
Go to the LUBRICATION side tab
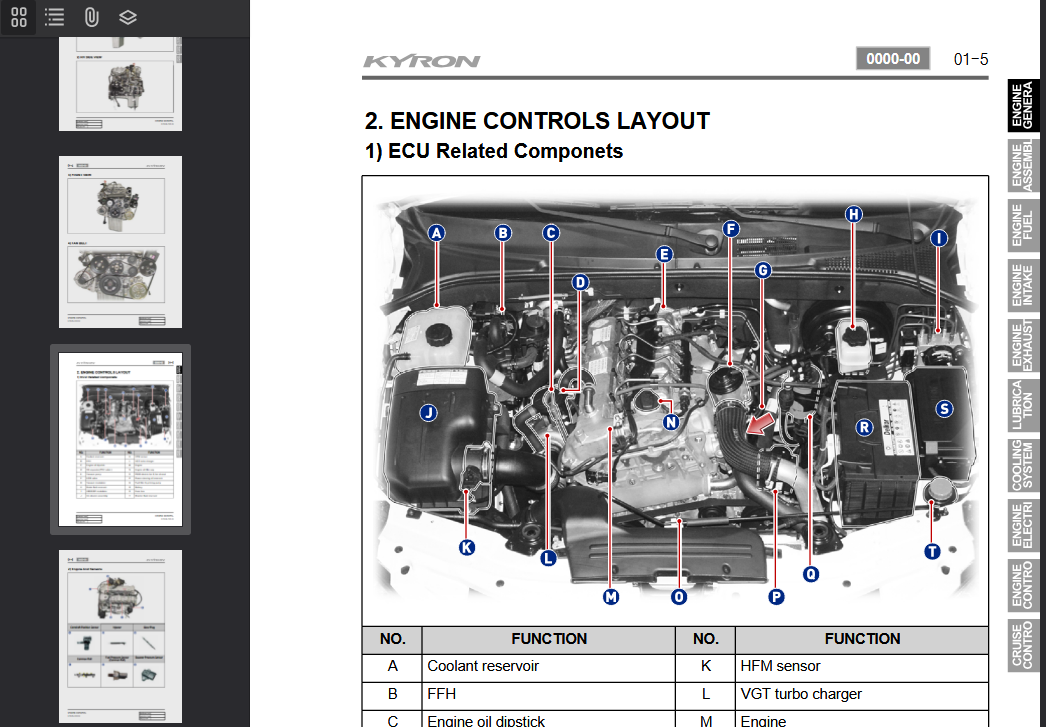(1023, 406)
